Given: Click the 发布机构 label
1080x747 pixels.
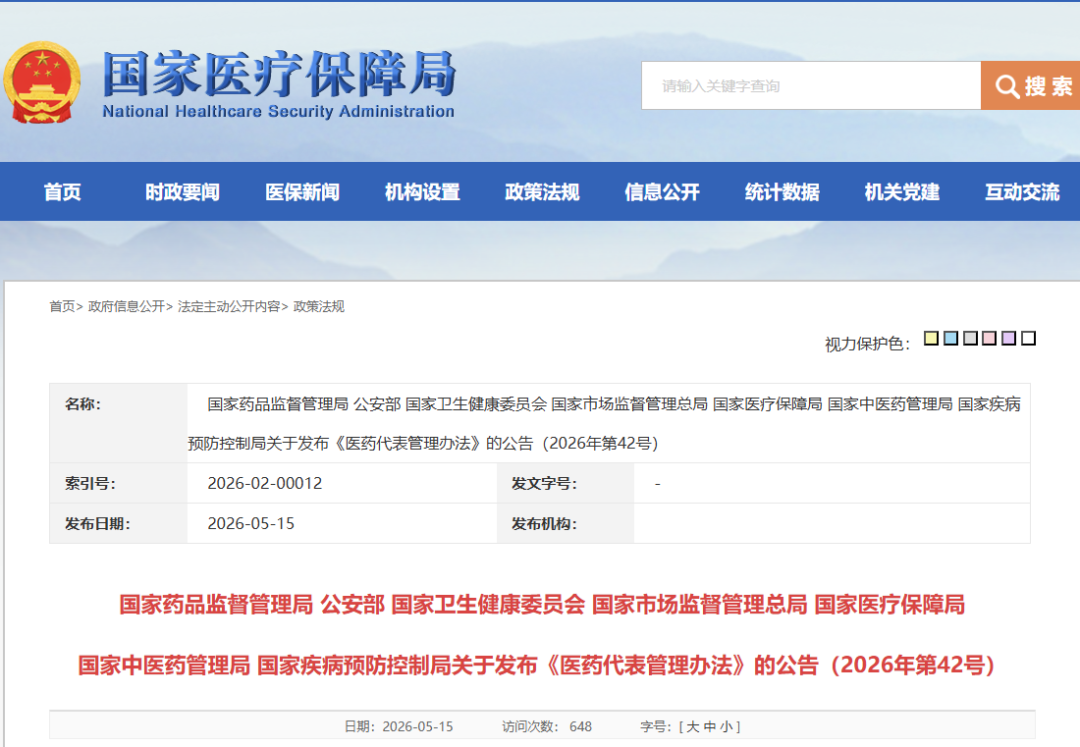Looking at the screenshot, I should 543,524.
